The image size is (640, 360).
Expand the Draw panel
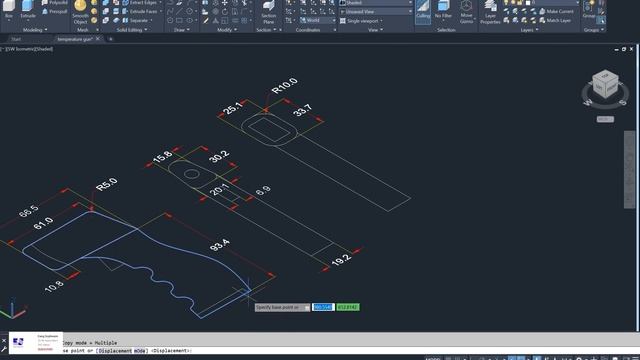[x=182, y=30]
